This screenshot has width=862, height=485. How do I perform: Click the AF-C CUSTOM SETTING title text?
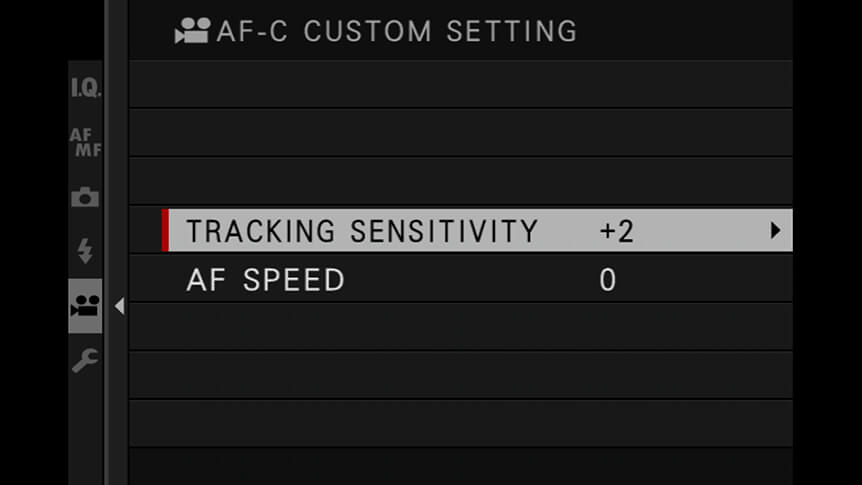click(397, 31)
